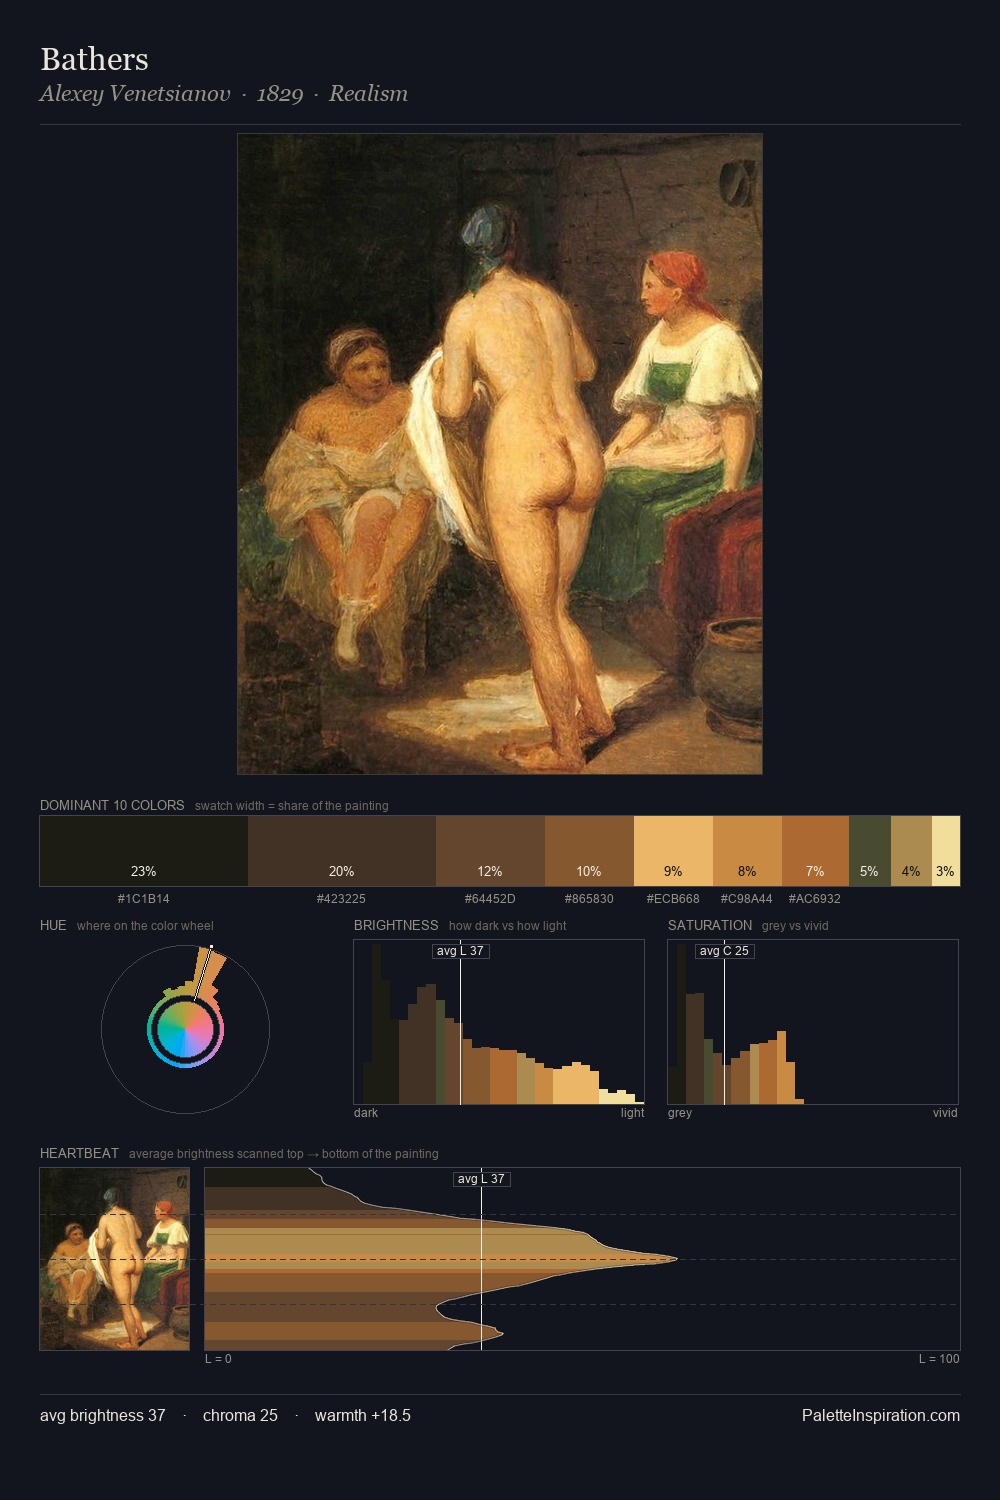
Task: Click the hex code #C98A44
Action: tap(747, 899)
